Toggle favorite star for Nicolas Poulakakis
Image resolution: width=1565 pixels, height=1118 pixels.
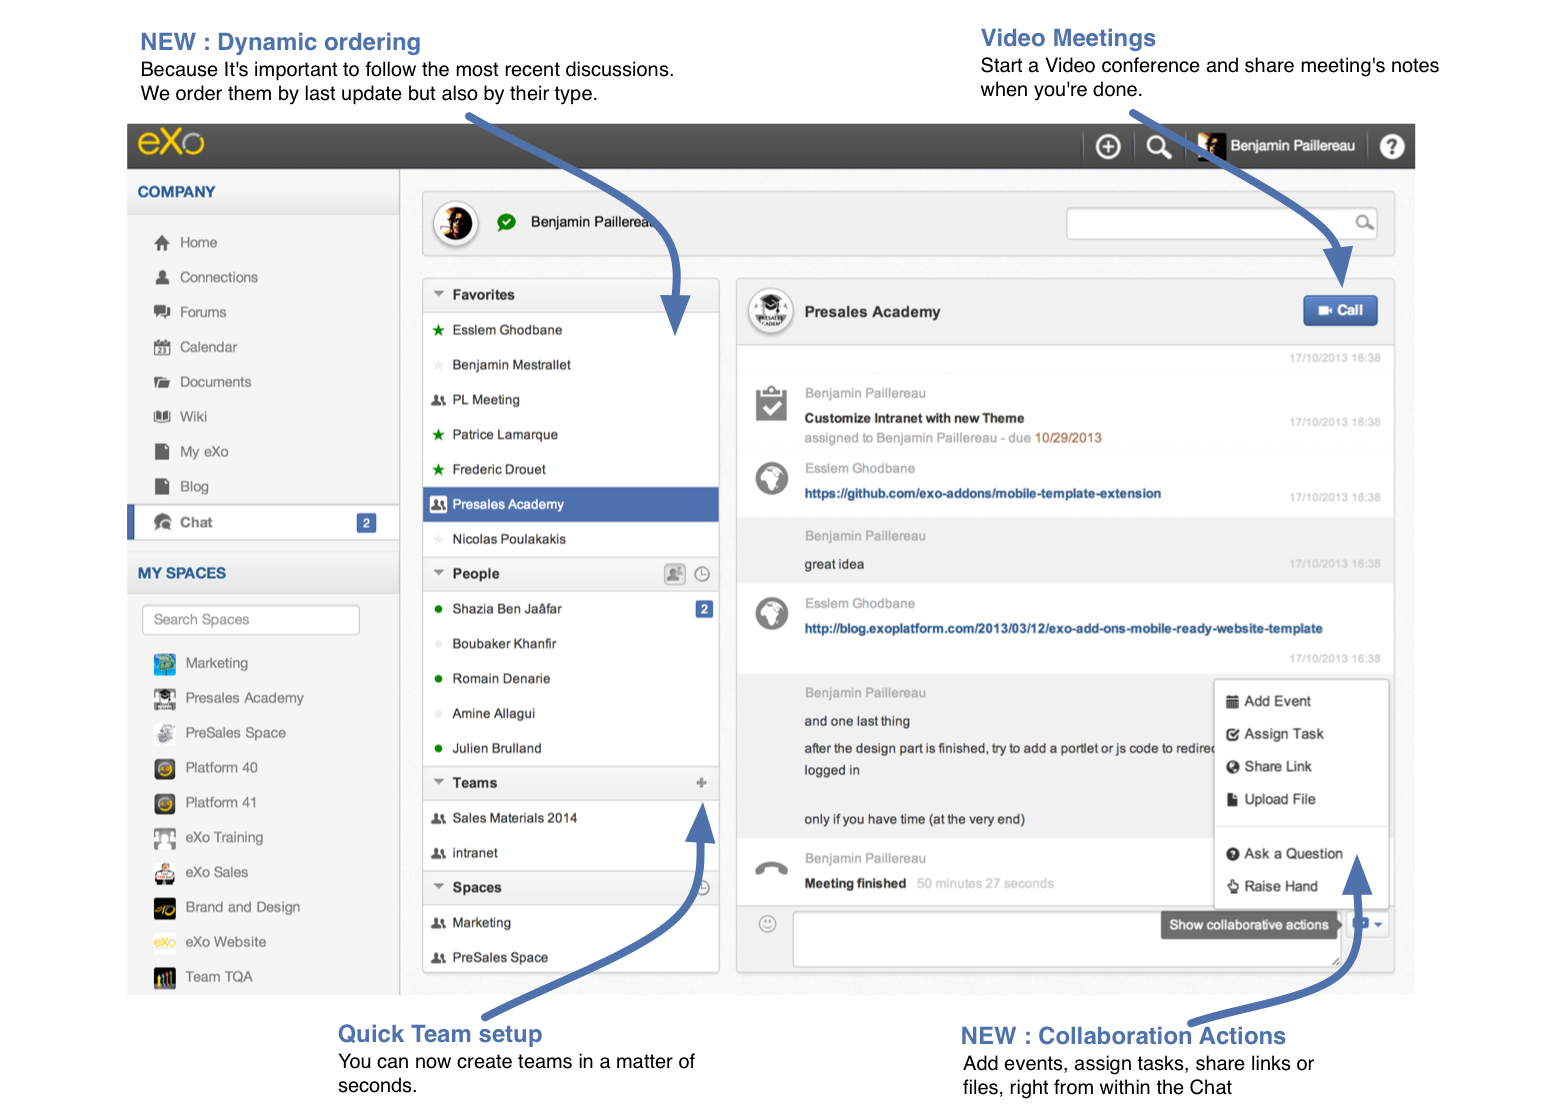pyautogui.click(x=438, y=539)
